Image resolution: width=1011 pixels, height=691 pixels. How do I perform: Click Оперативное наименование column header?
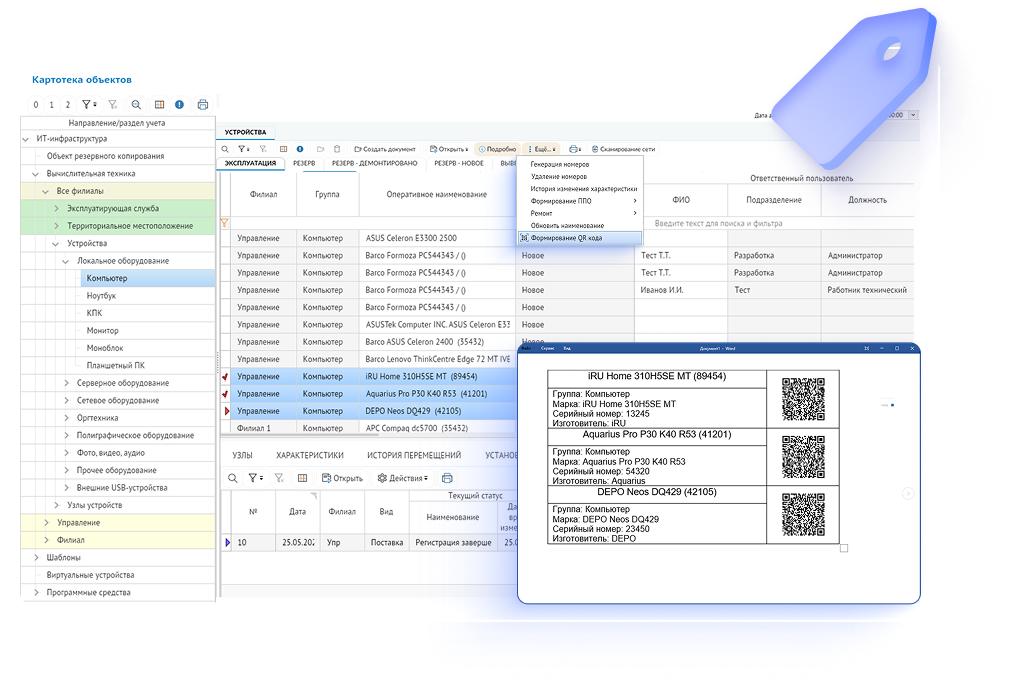click(437, 195)
